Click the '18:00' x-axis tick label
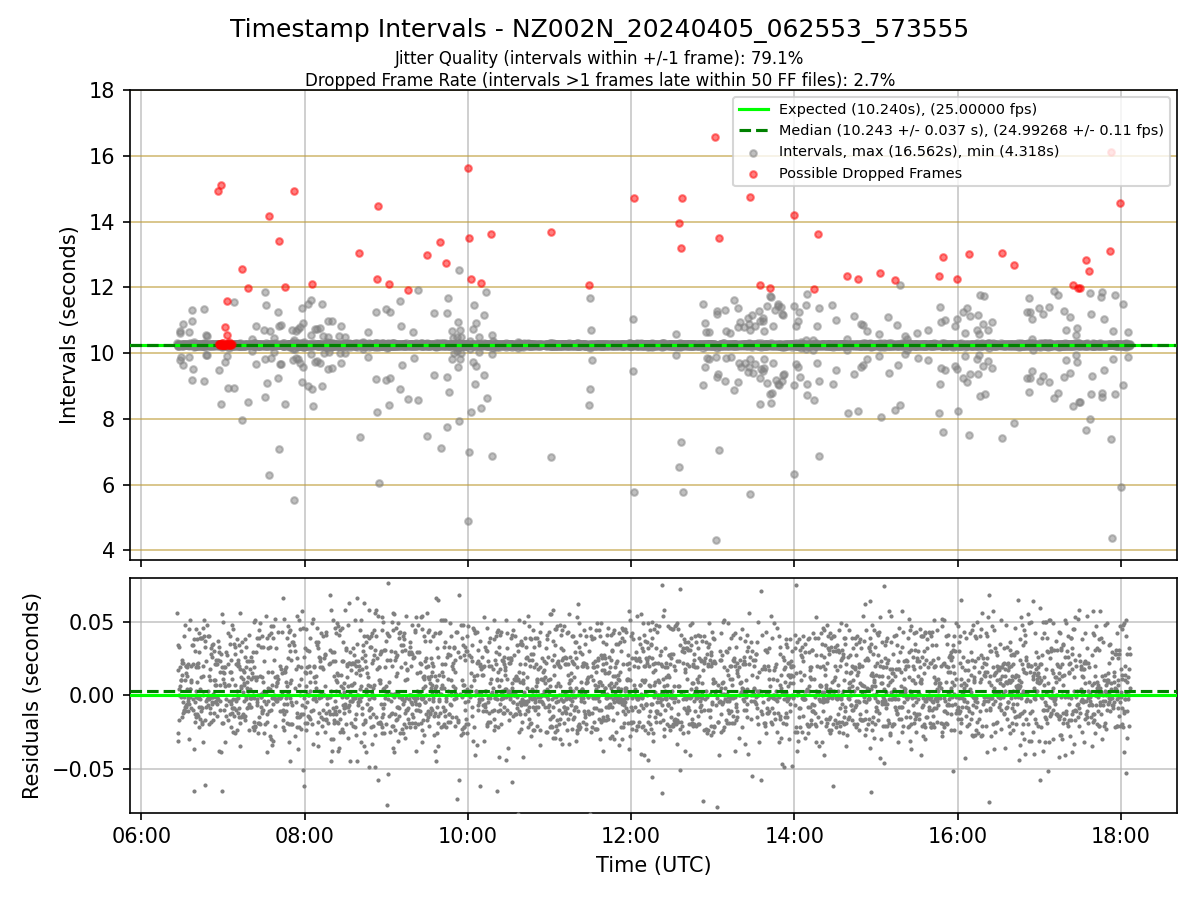The width and height of the screenshot is (1200, 900). [x=1120, y=835]
